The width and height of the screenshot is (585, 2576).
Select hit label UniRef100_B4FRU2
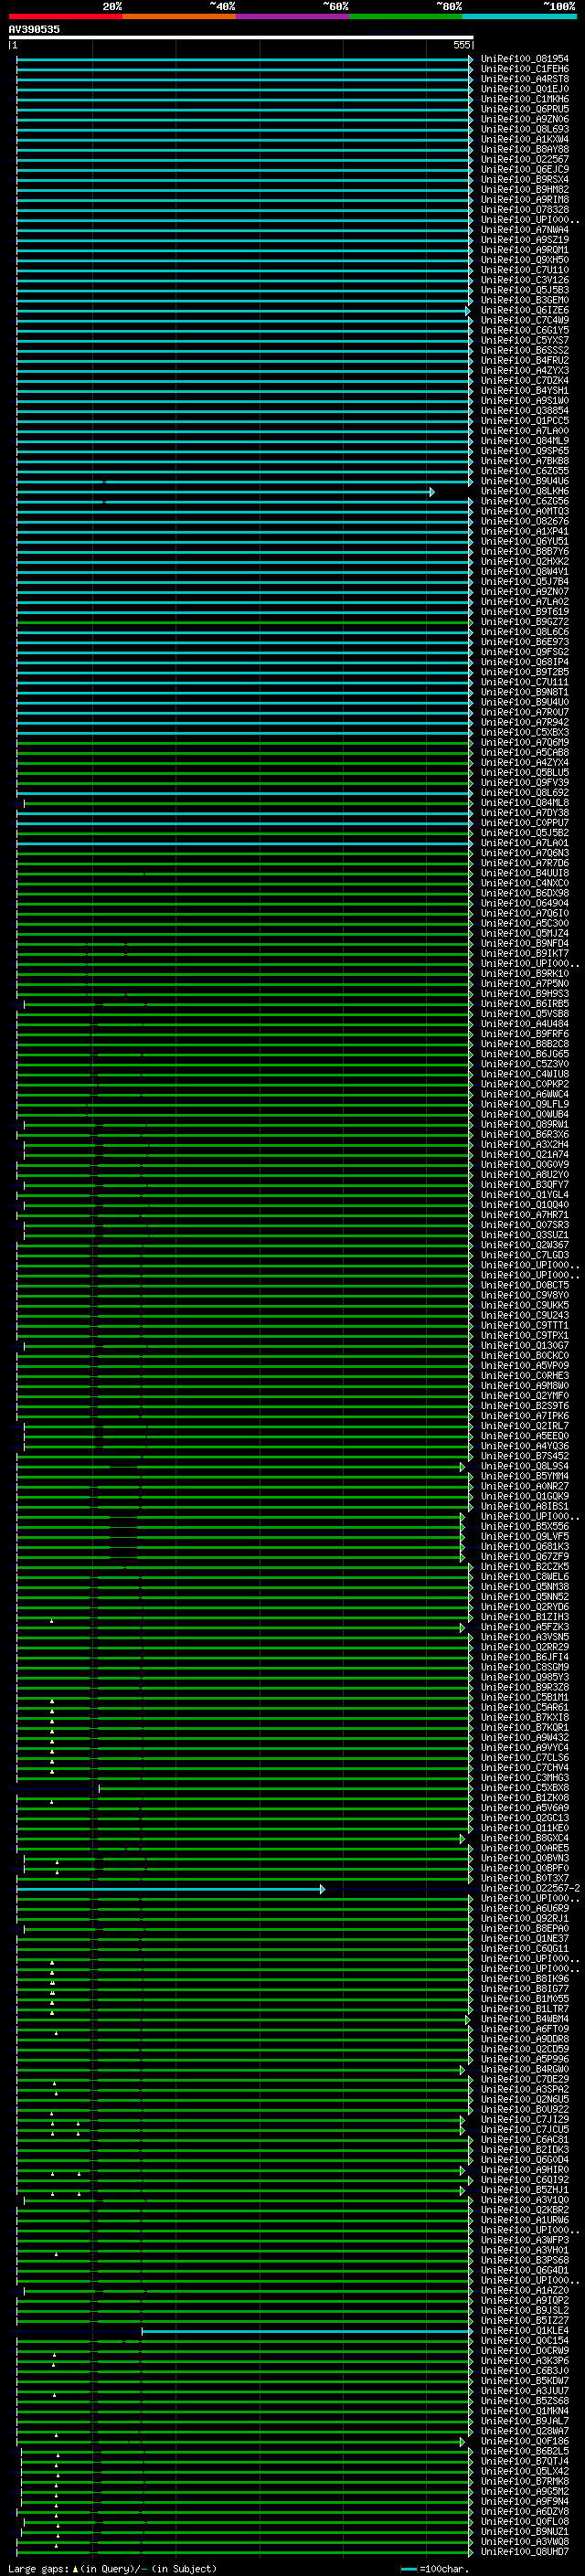525,360
